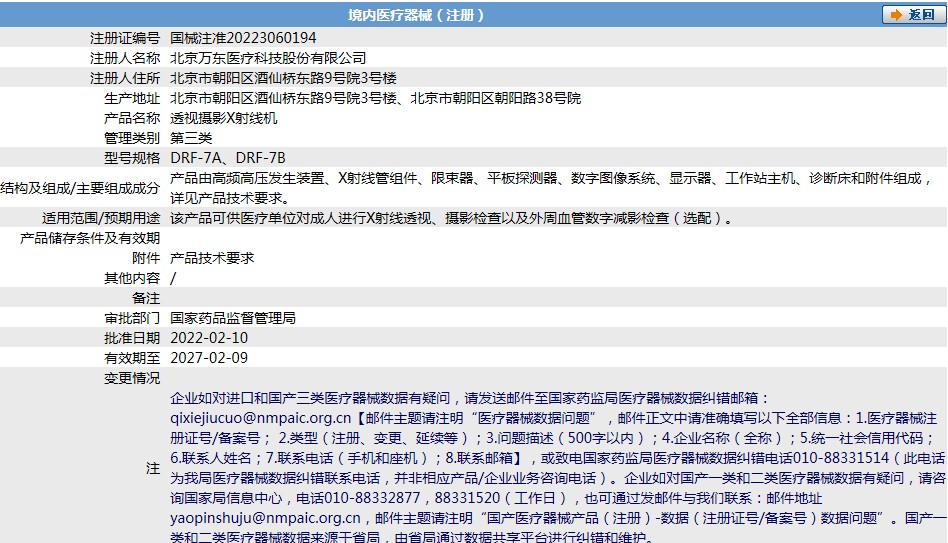Click the 审批部门 label
This screenshot has height=543, width=948.
pyautogui.click(x=132, y=317)
